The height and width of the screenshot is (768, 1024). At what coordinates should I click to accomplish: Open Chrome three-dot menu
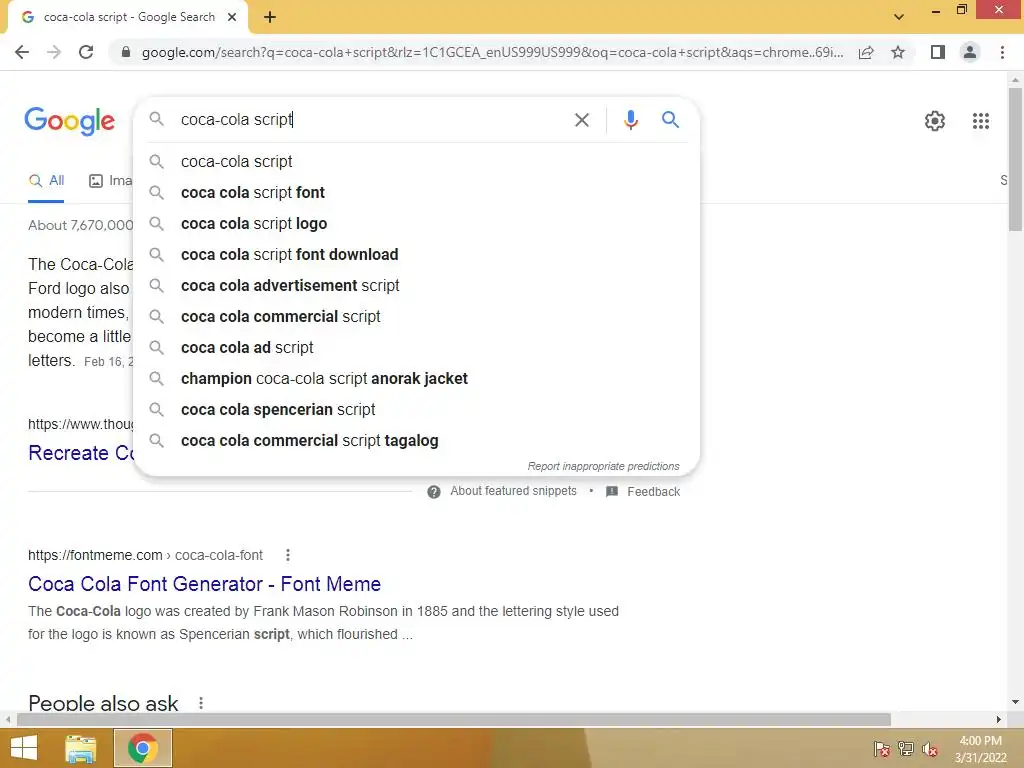(1002, 52)
